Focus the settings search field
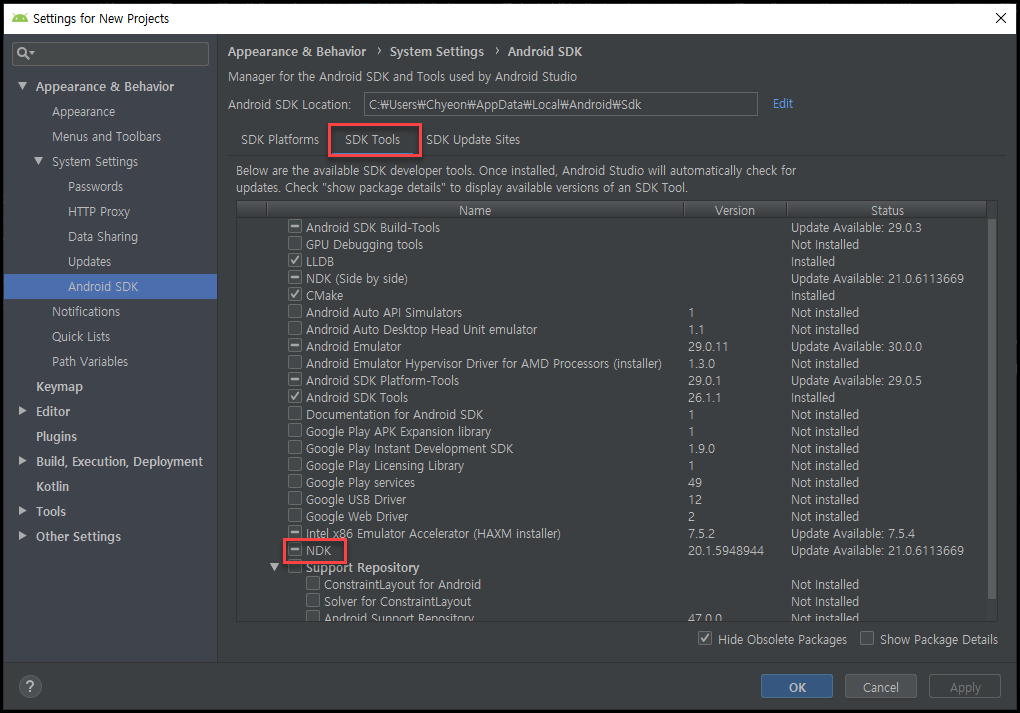Screen dimensions: 1020x713 (111, 53)
